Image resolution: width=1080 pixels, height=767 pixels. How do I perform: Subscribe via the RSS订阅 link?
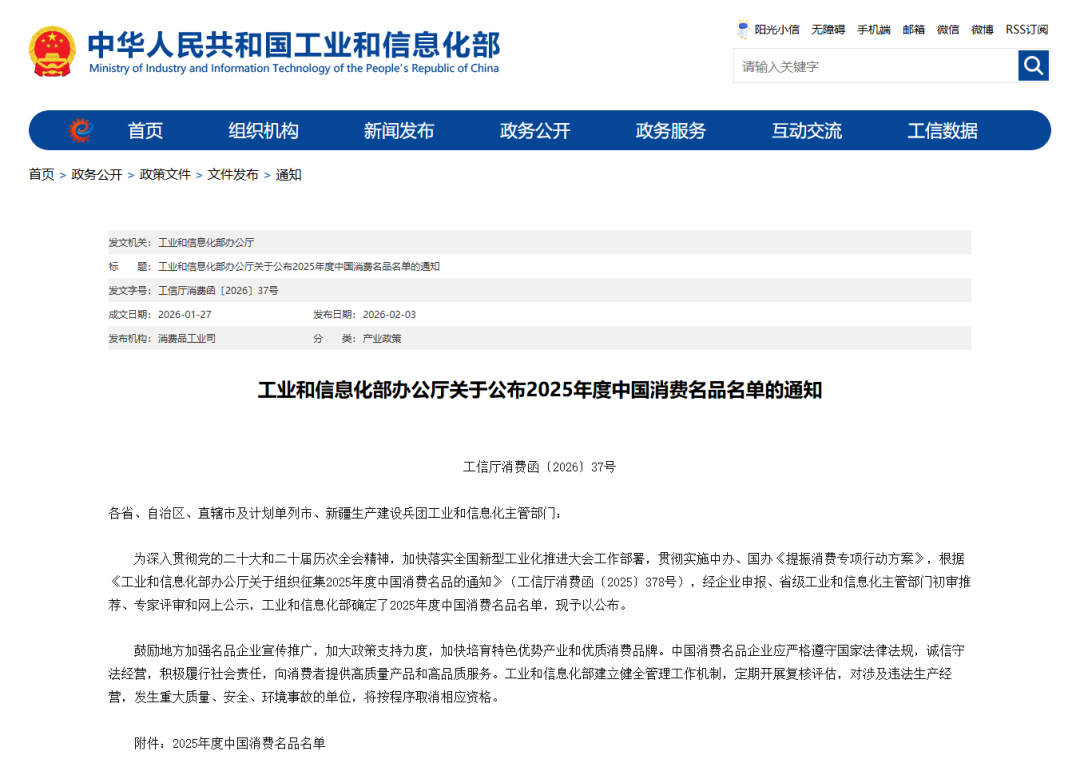coord(1026,30)
